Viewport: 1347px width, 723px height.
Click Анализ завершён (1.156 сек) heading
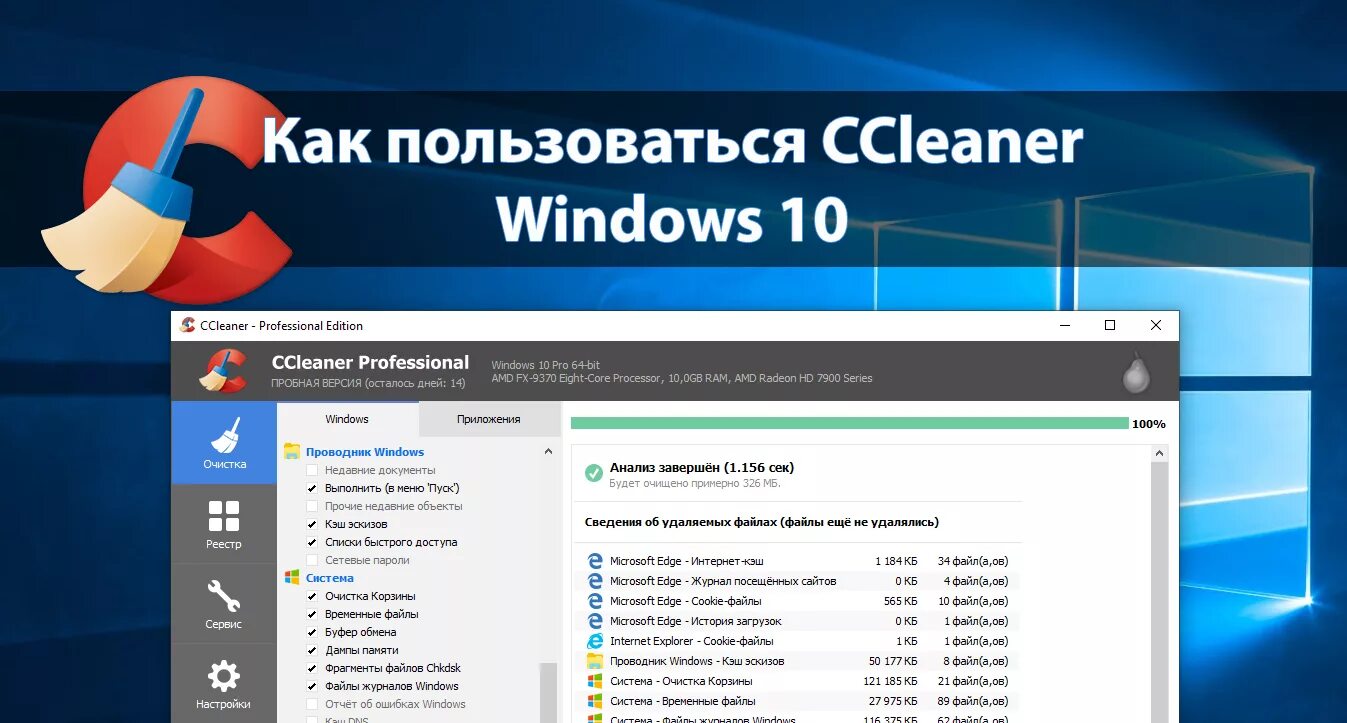point(702,467)
